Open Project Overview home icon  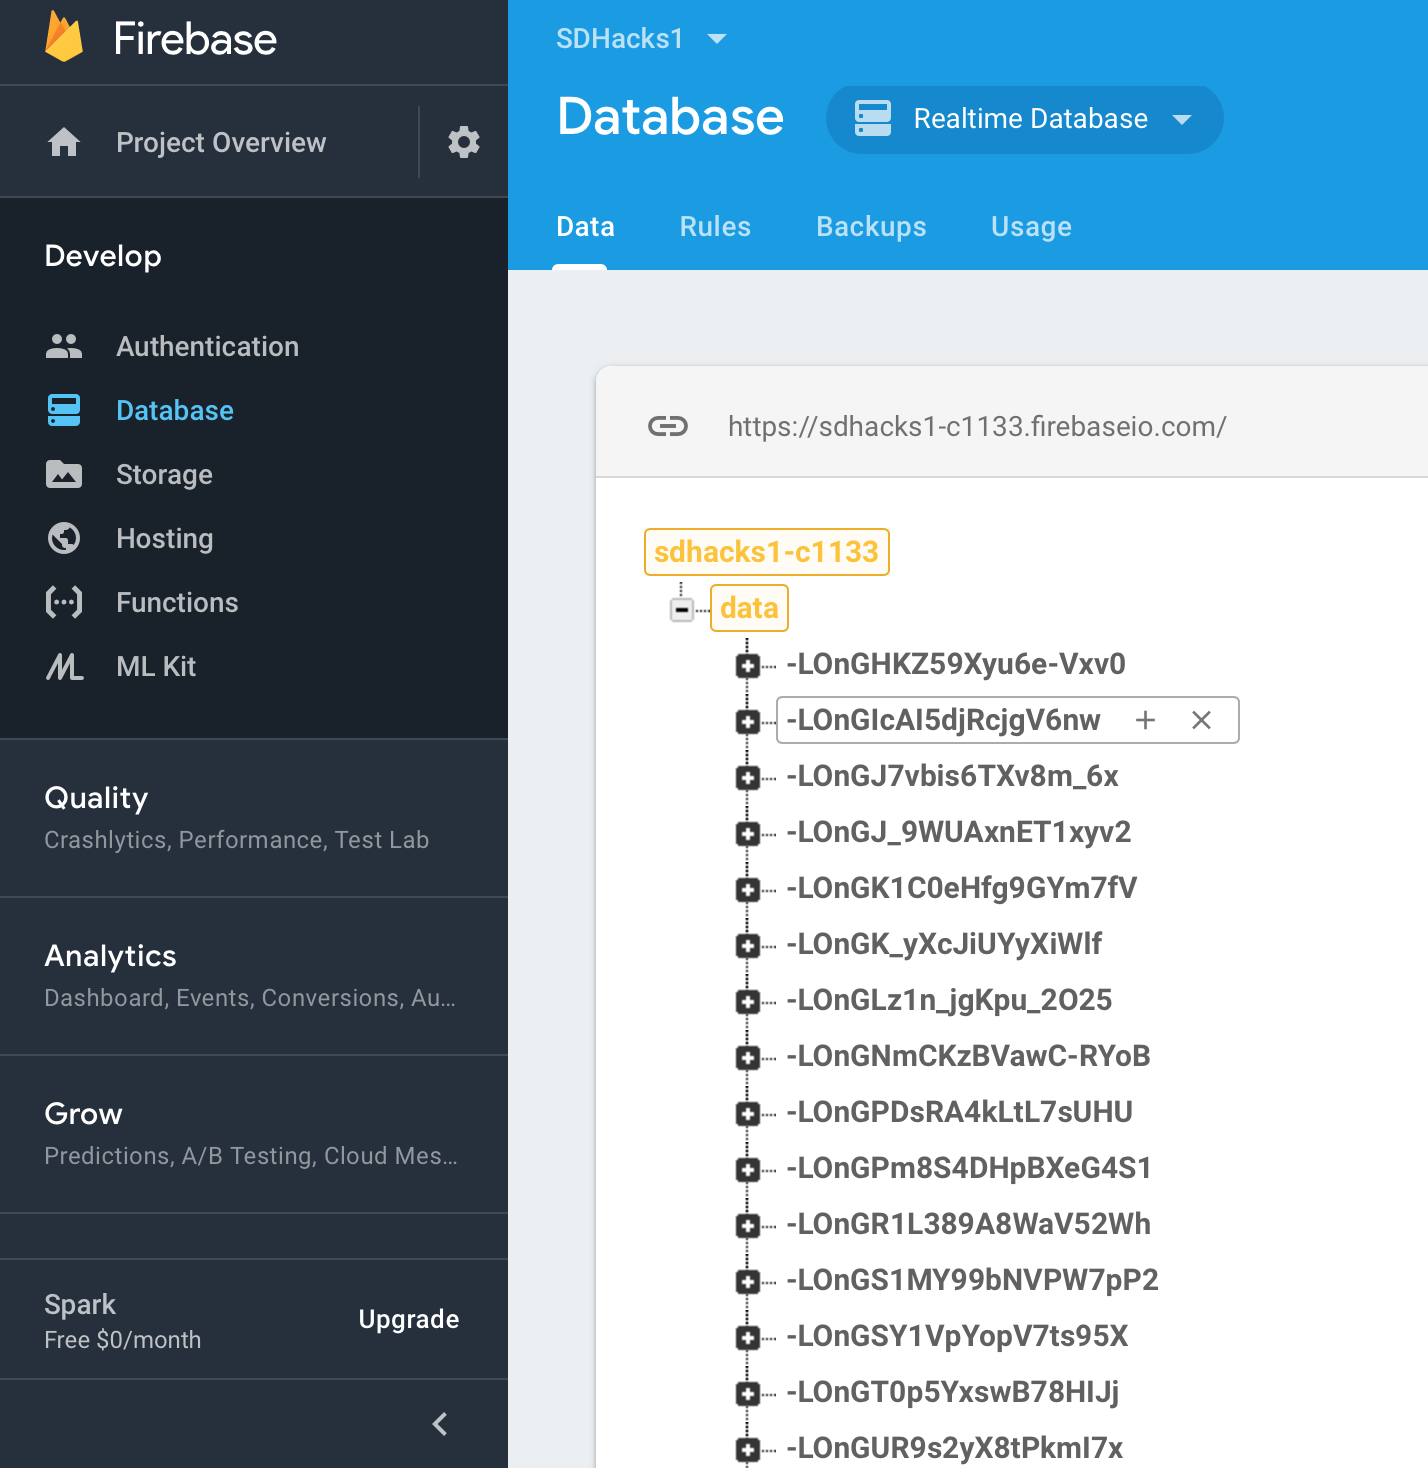point(64,142)
